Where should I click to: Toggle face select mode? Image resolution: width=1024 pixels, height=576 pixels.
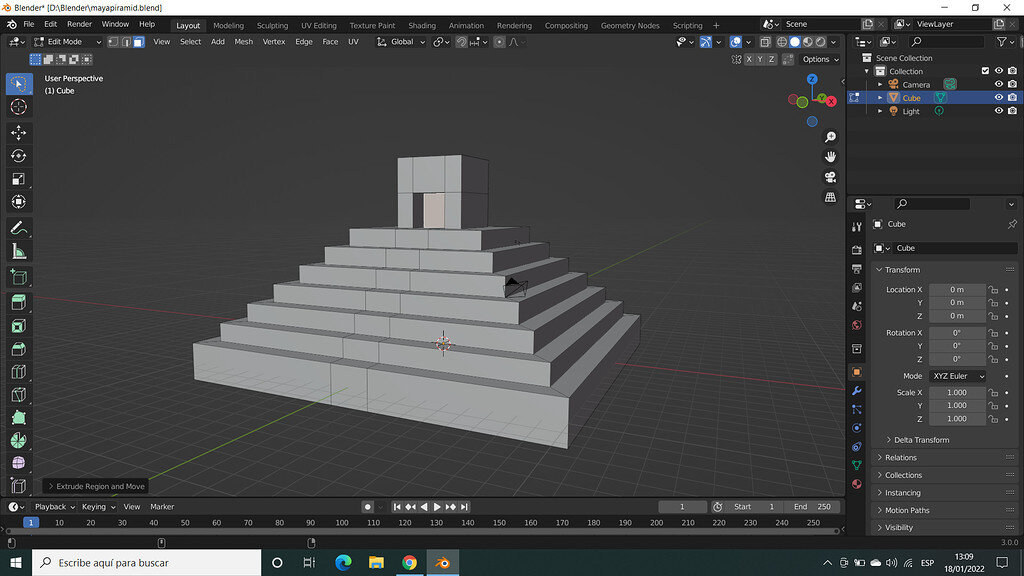point(141,41)
